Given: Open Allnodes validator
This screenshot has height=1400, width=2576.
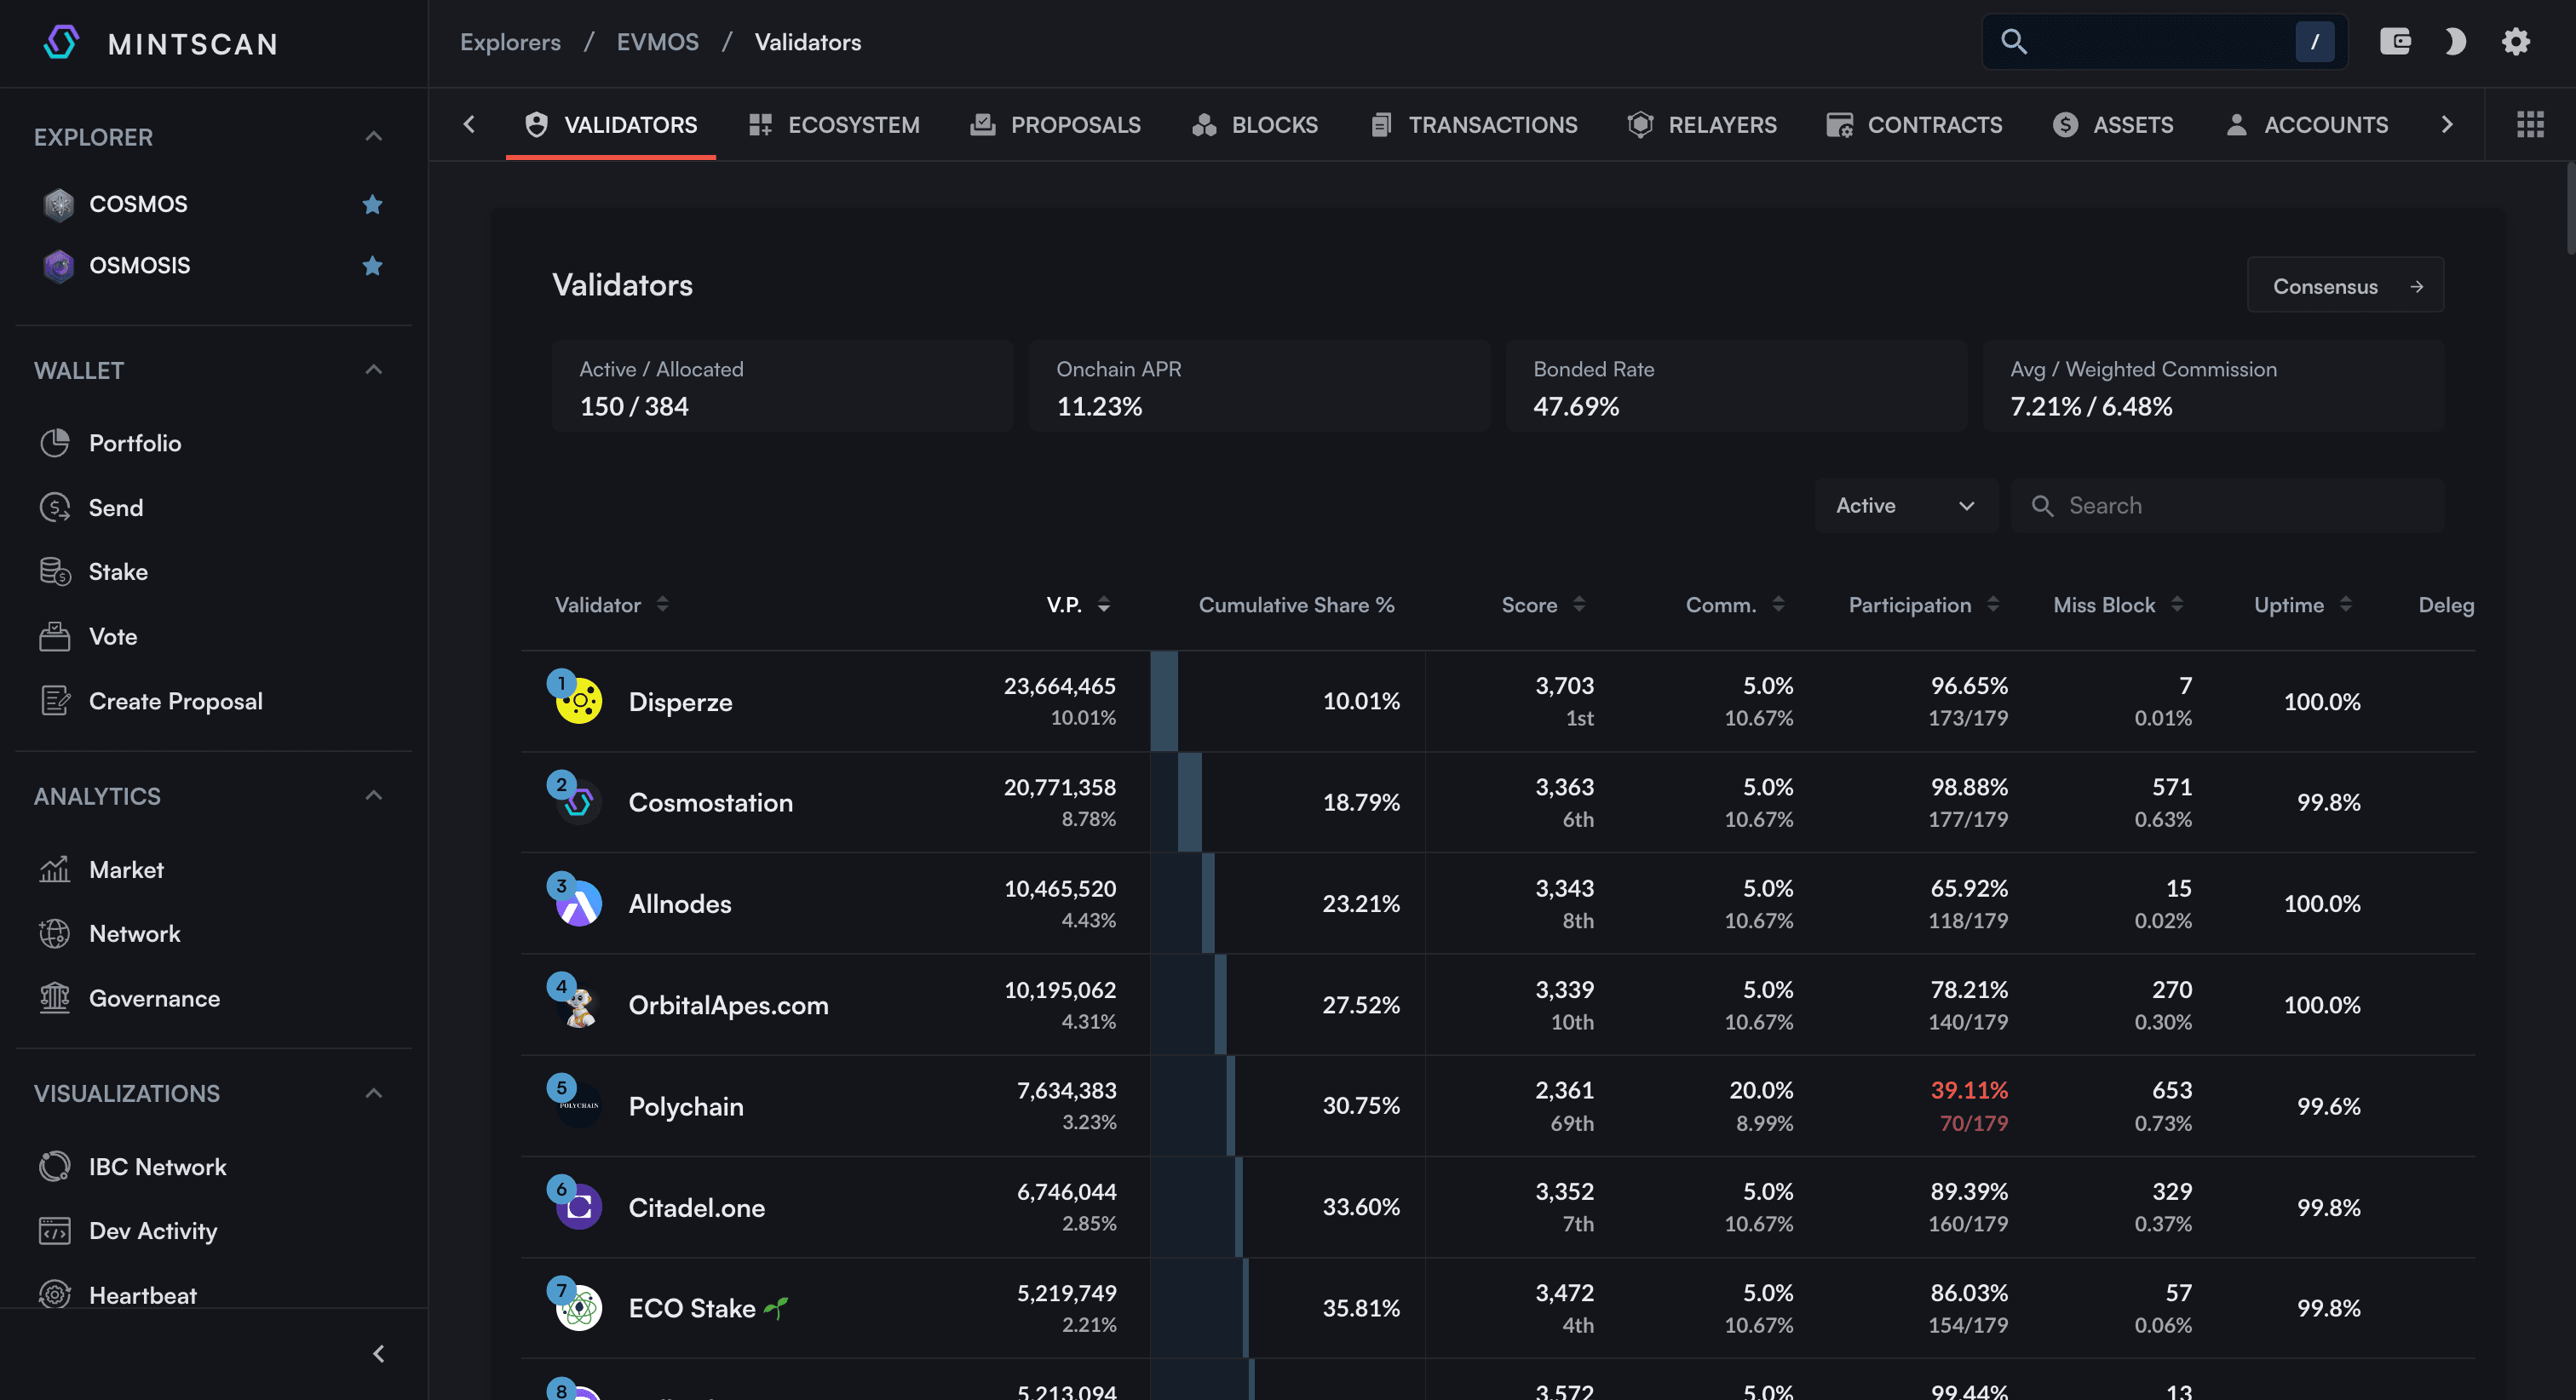Looking at the screenshot, I should coord(680,904).
